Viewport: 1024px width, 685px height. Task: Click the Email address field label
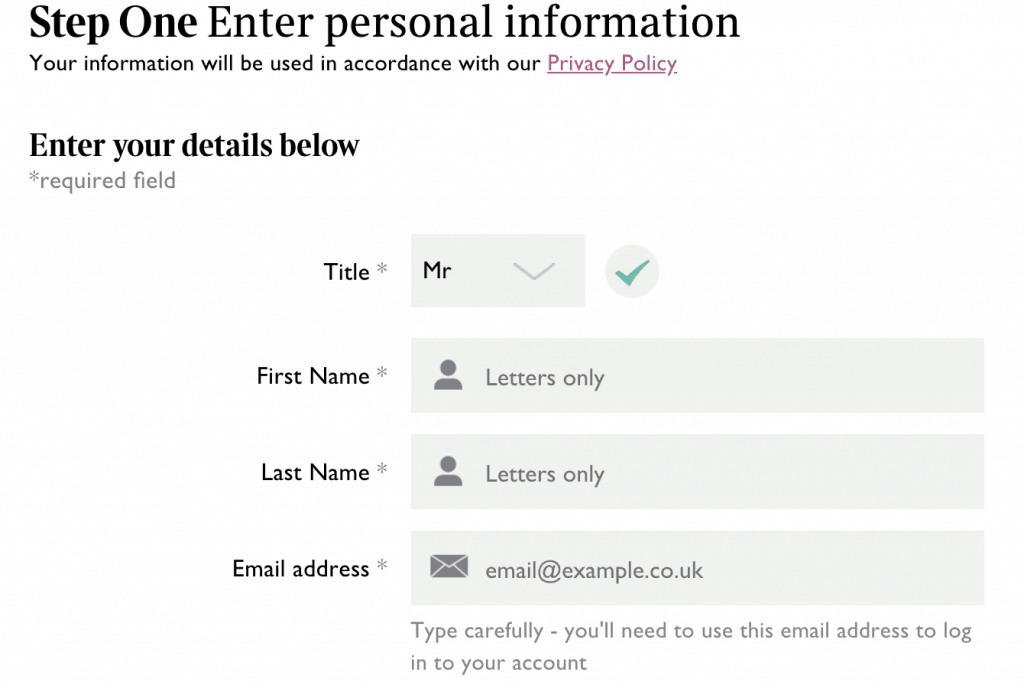(x=301, y=569)
